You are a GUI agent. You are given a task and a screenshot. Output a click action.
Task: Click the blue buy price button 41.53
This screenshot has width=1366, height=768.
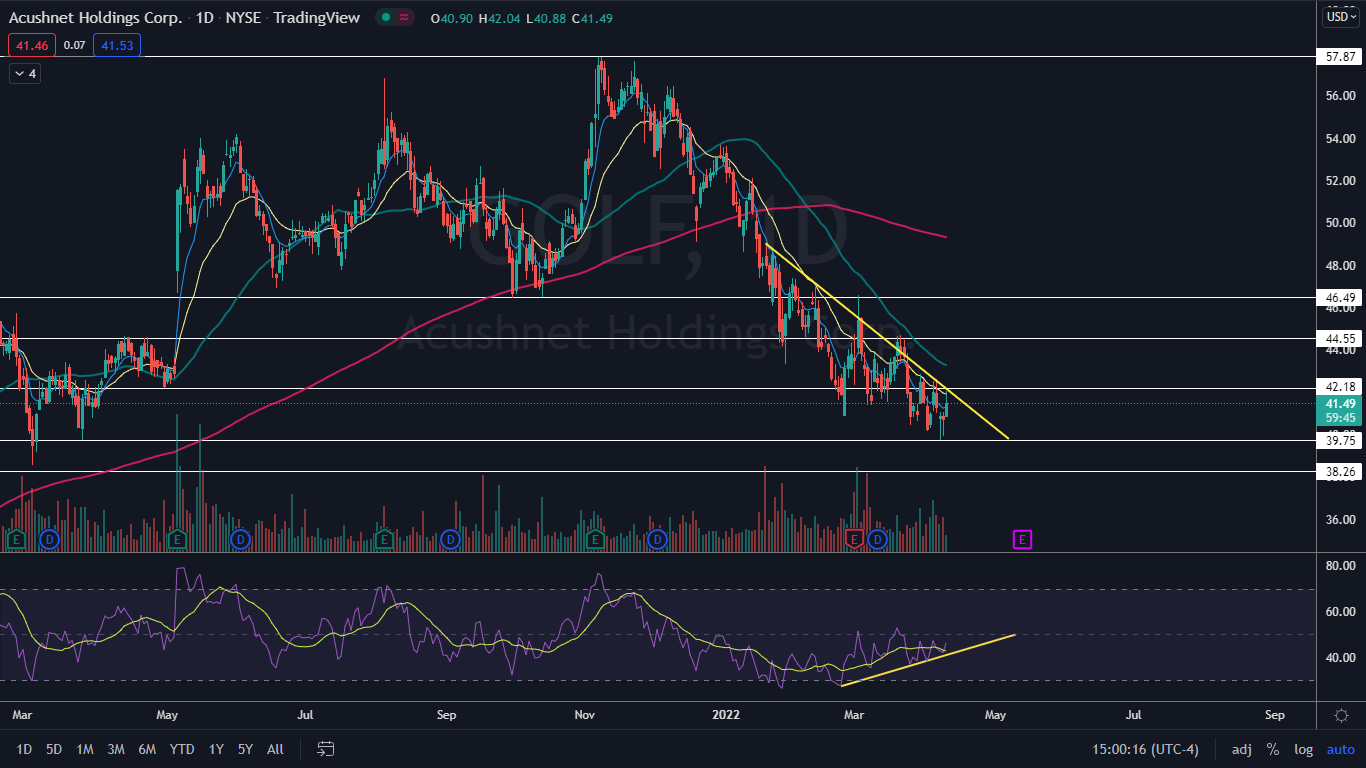coord(117,45)
